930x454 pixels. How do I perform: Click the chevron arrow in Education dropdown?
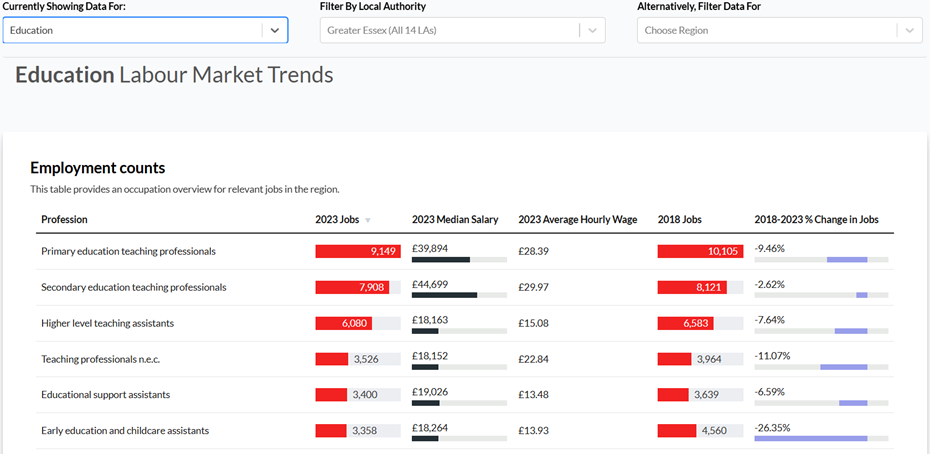[275, 30]
